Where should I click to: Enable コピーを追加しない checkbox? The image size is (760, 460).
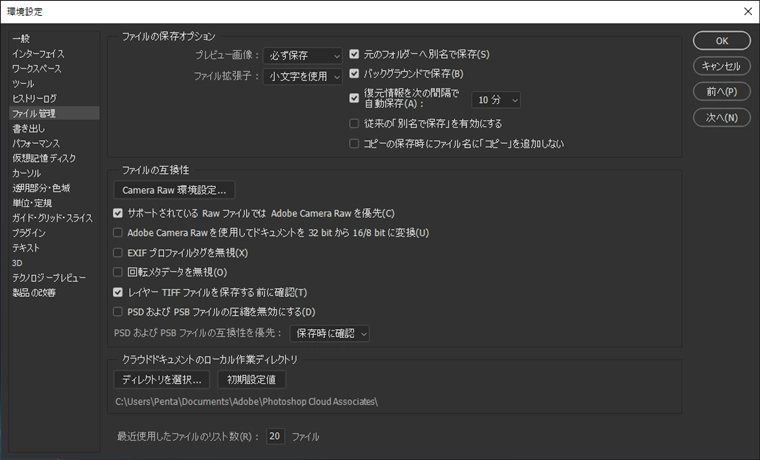pos(354,143)
